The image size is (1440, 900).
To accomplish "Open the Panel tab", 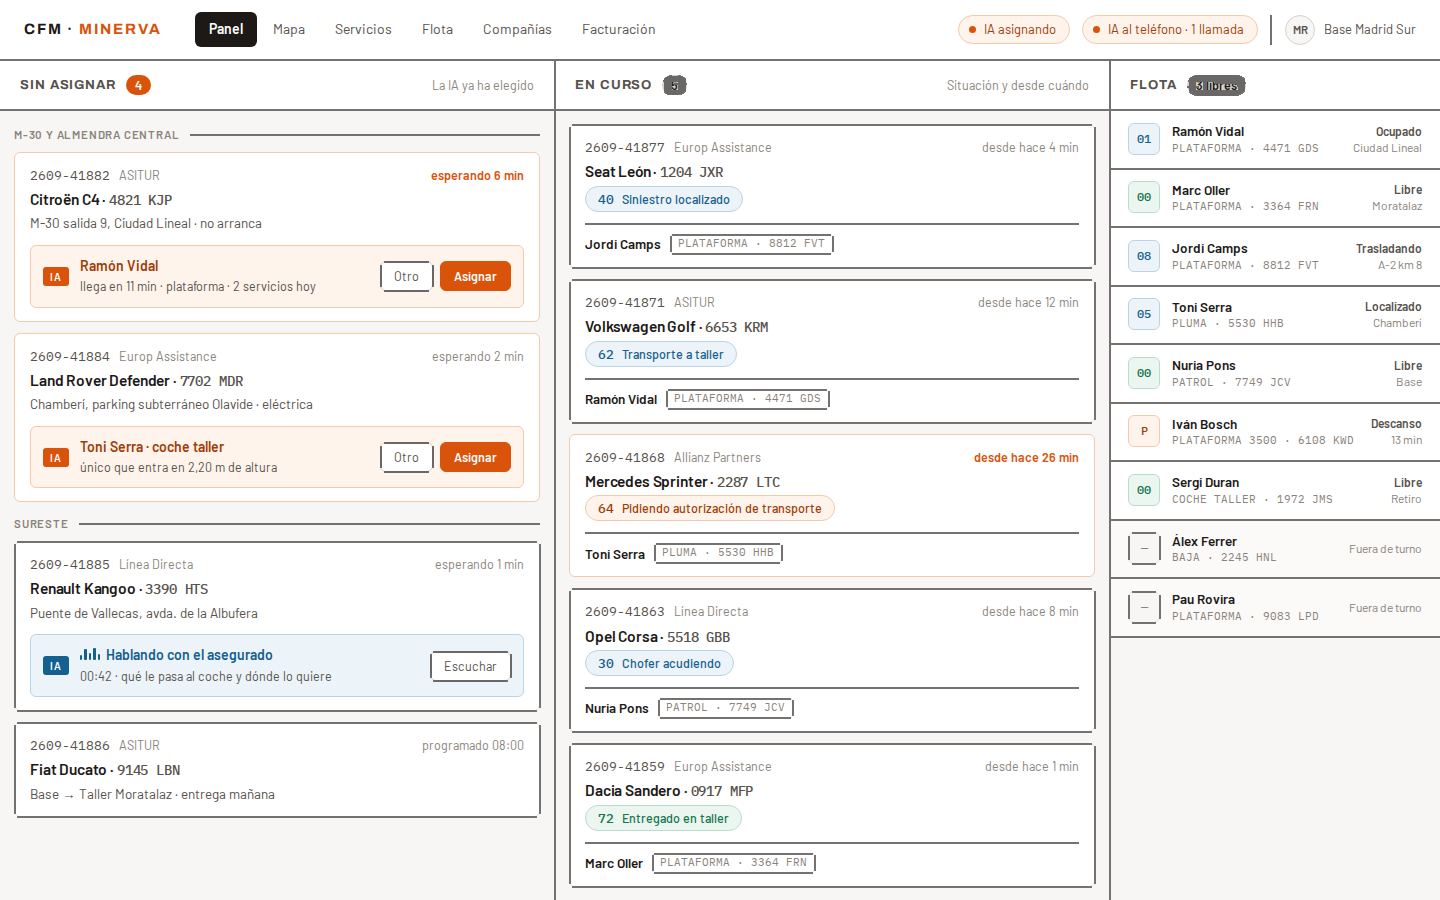I will pyautogui.click(x=226, y=29).
